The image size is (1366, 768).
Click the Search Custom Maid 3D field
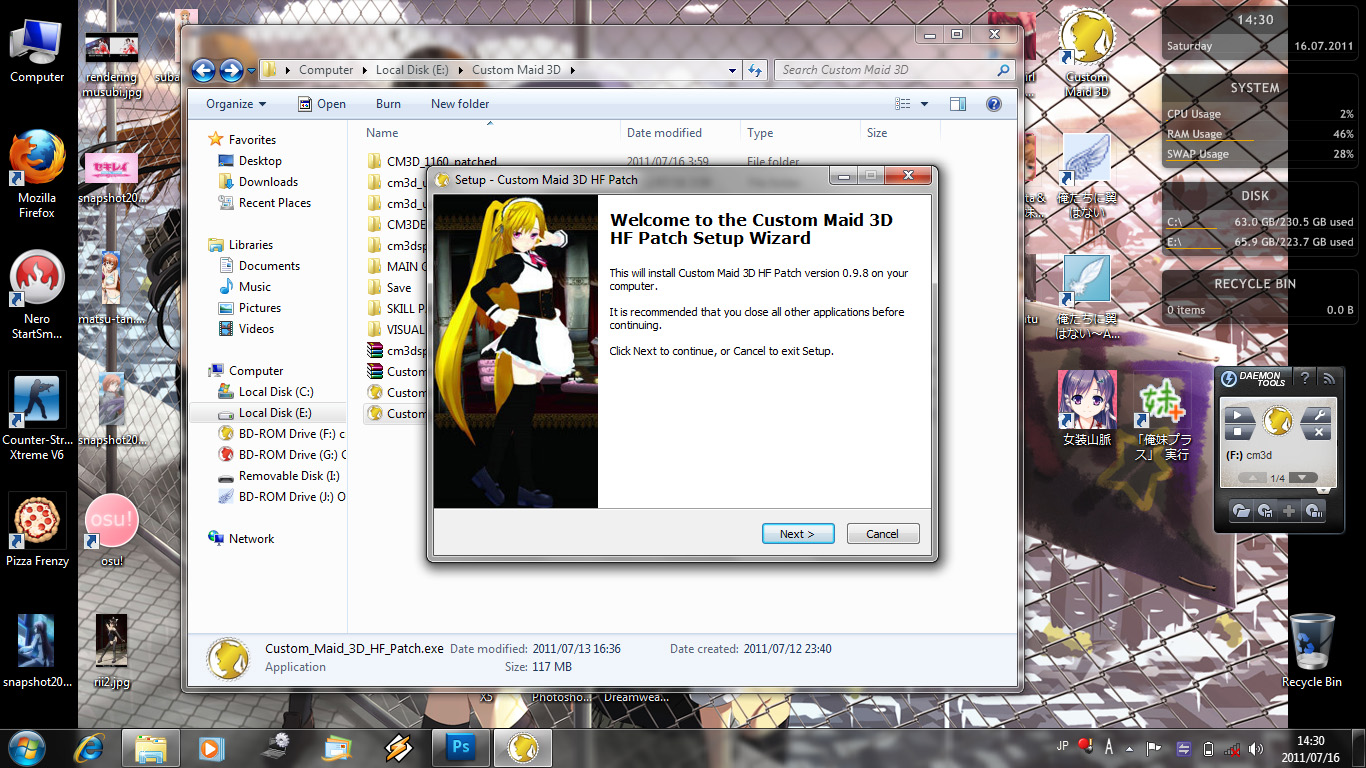(x=896, y=70)
